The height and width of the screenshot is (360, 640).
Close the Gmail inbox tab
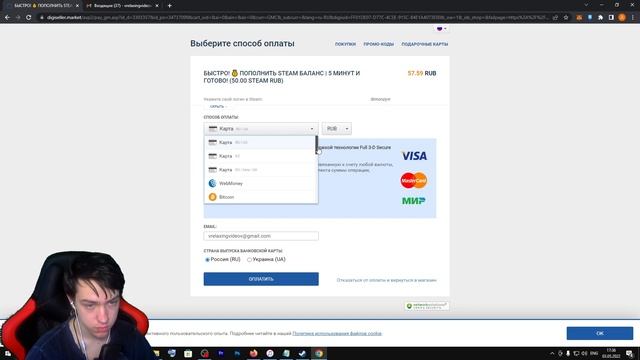click(157, 6)
